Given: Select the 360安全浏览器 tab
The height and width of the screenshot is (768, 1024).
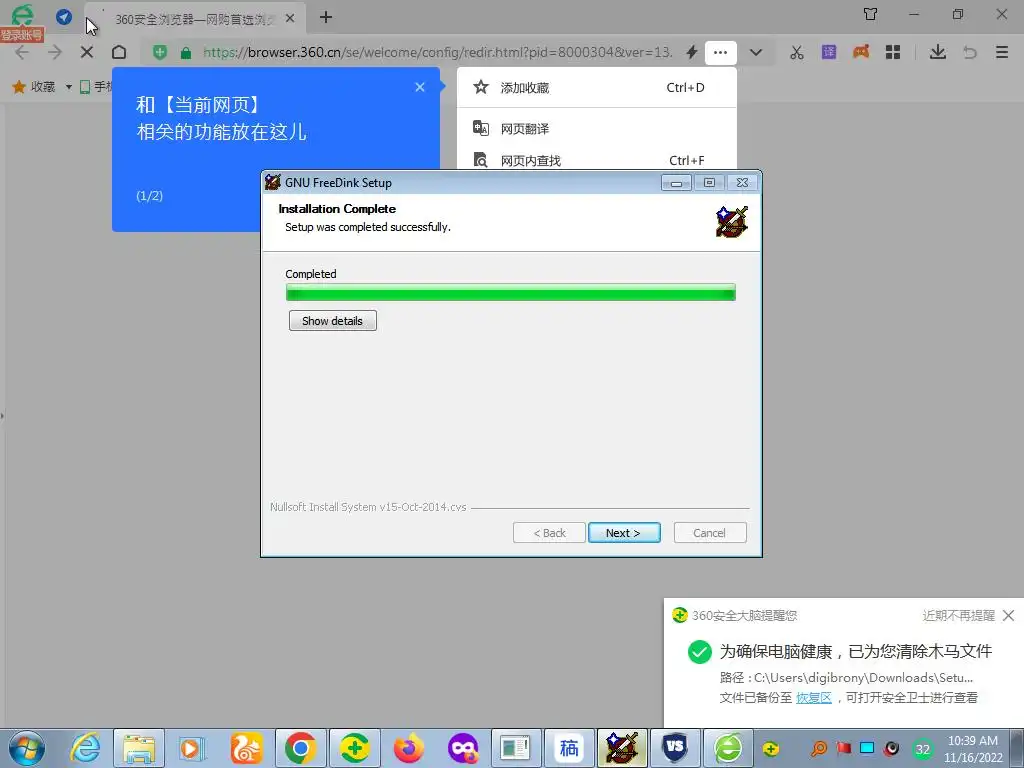Looking at the screenshot, I should (x=196, y=19).
